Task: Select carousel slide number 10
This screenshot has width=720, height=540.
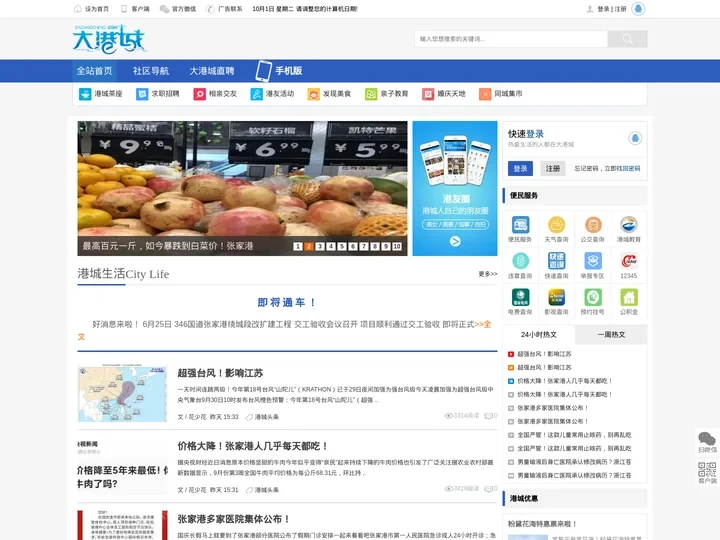Action: (397, 246)
